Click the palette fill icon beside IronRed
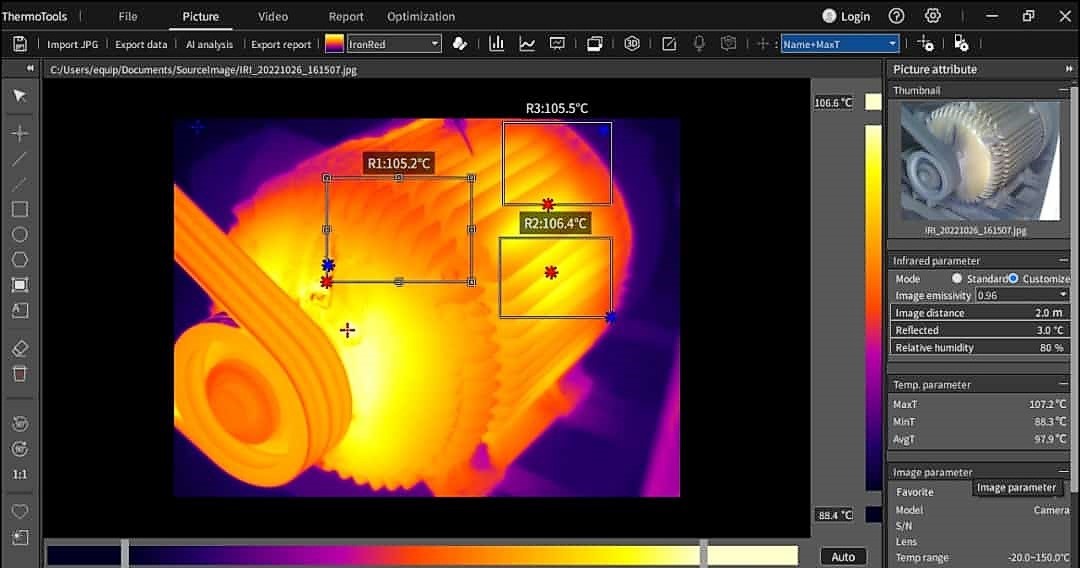1080x568 pixels. click(x=459, y=44)
